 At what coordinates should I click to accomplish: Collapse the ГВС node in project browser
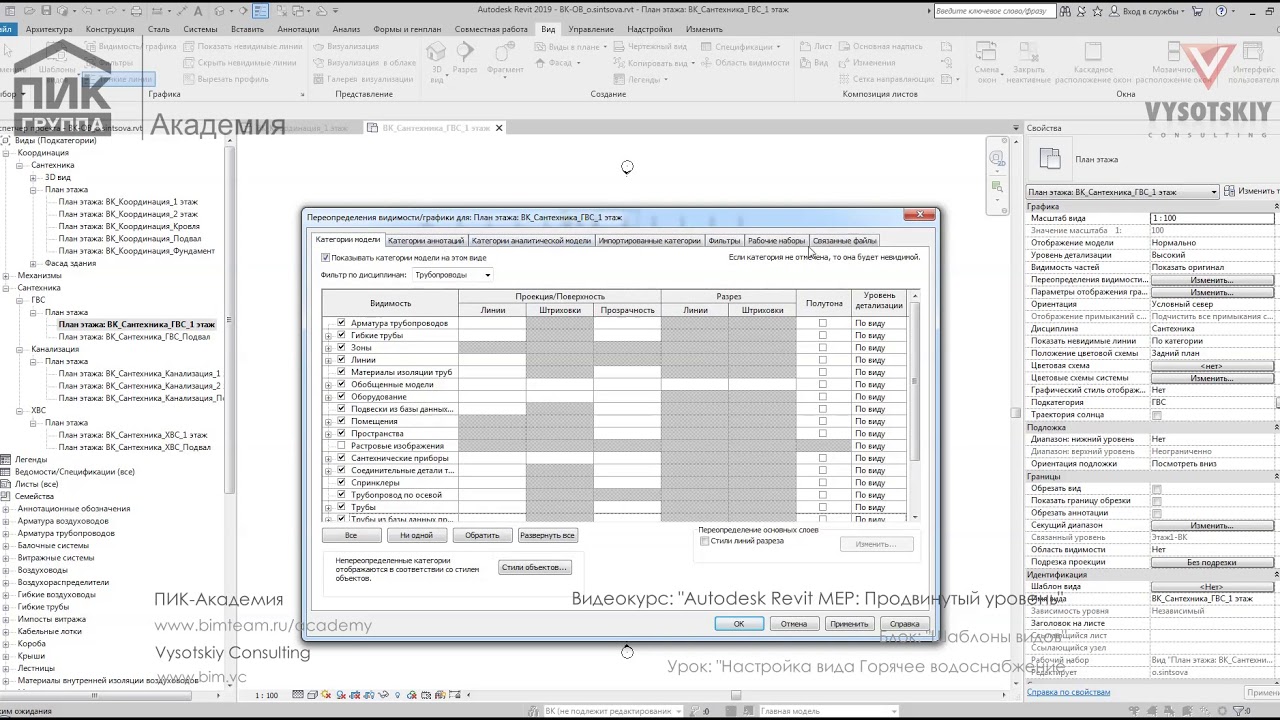click(x=20, y=300)
